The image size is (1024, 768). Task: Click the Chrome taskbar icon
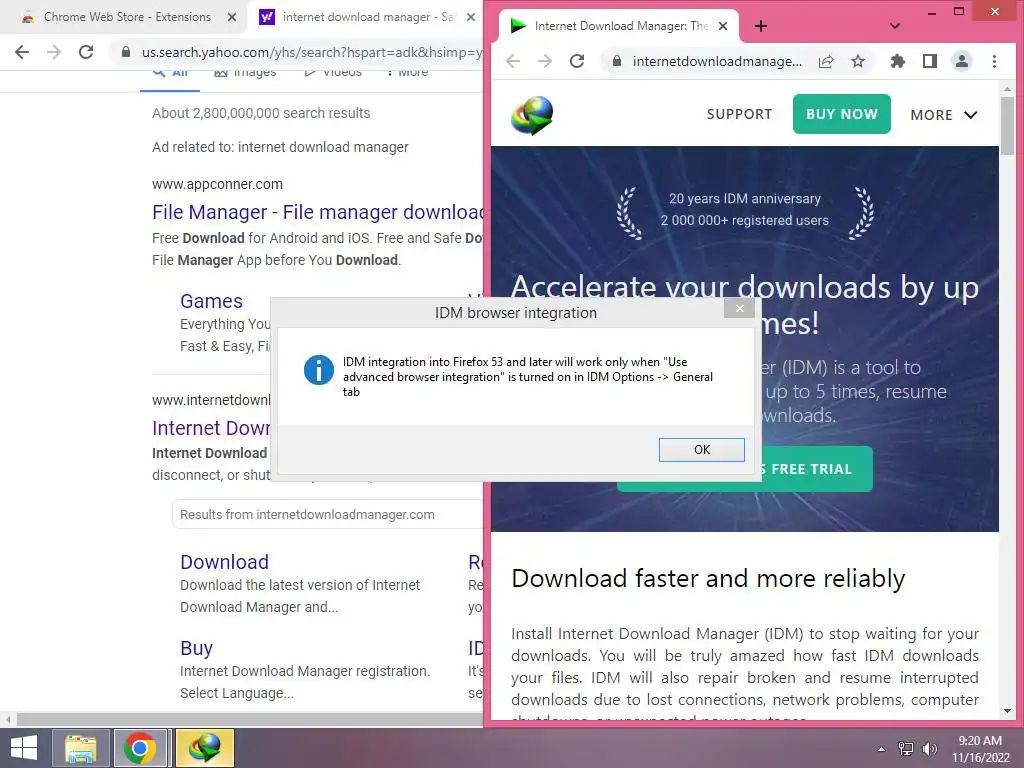[139, 748]
